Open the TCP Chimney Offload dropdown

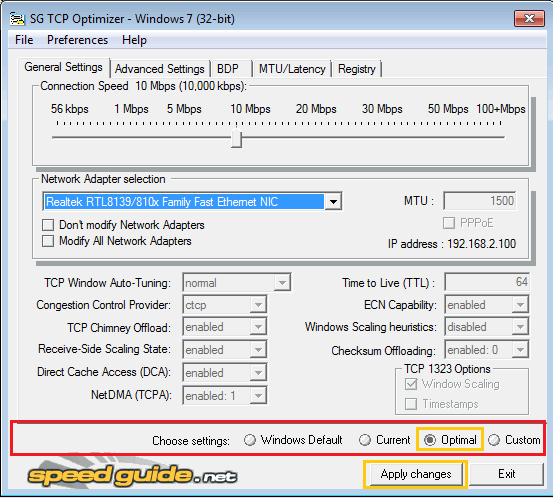pos(258,327)
